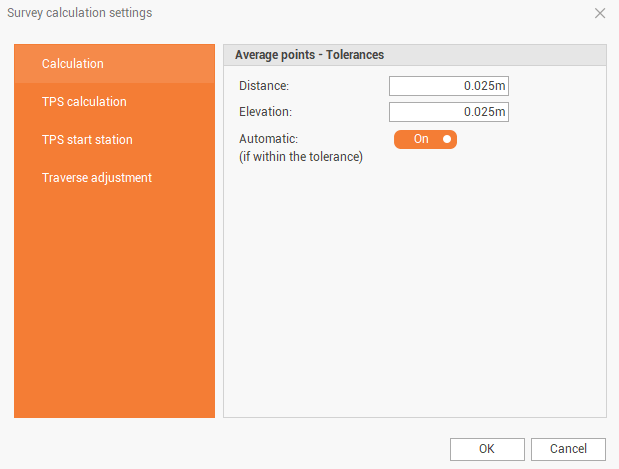Go to Traverse adjustment settings
This screenshot has height=469, width=619.
point(97,178)
